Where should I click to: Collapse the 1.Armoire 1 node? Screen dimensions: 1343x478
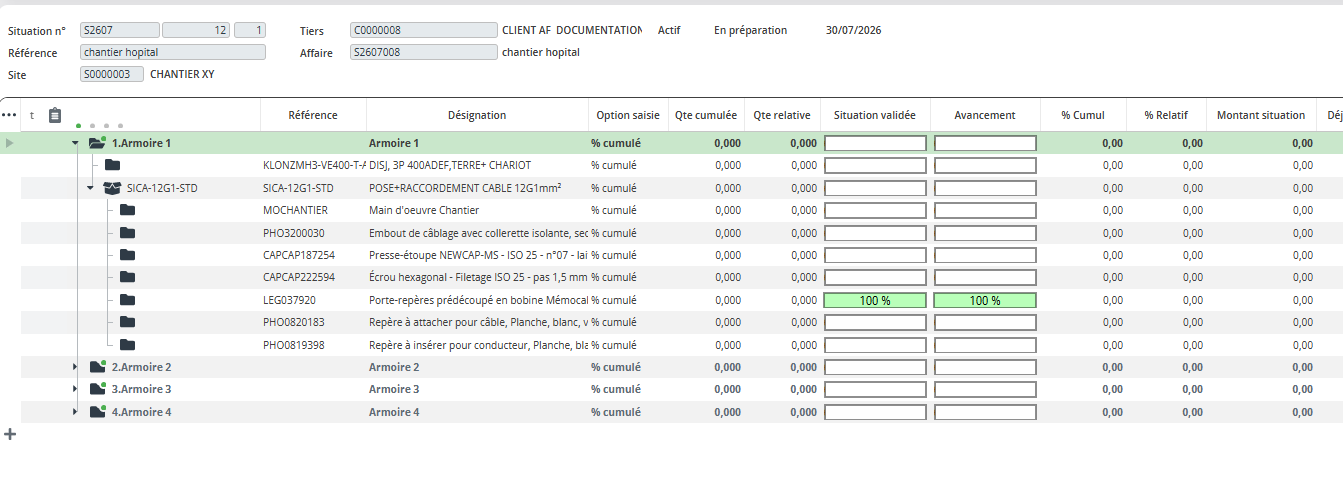coord(75,143)
